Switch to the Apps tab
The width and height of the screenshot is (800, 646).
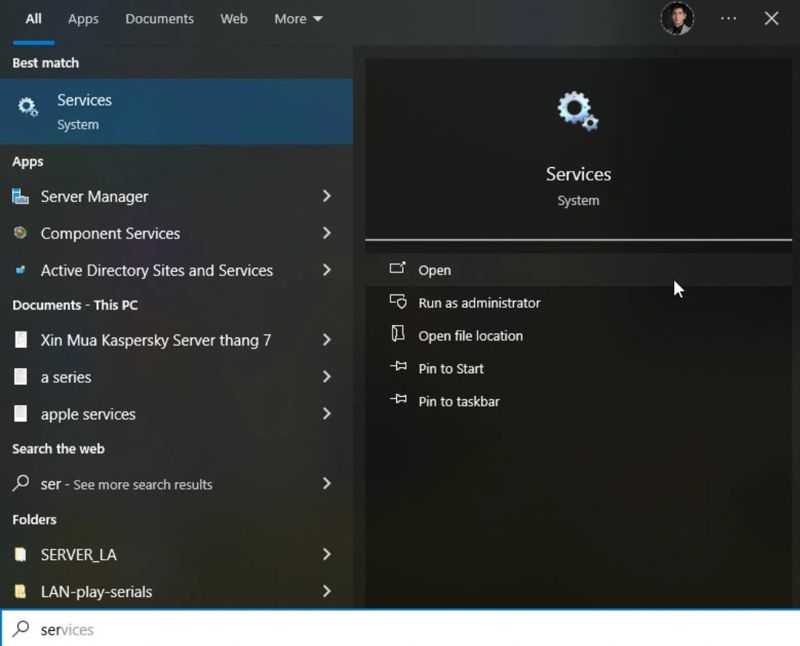tap(83, 19)
